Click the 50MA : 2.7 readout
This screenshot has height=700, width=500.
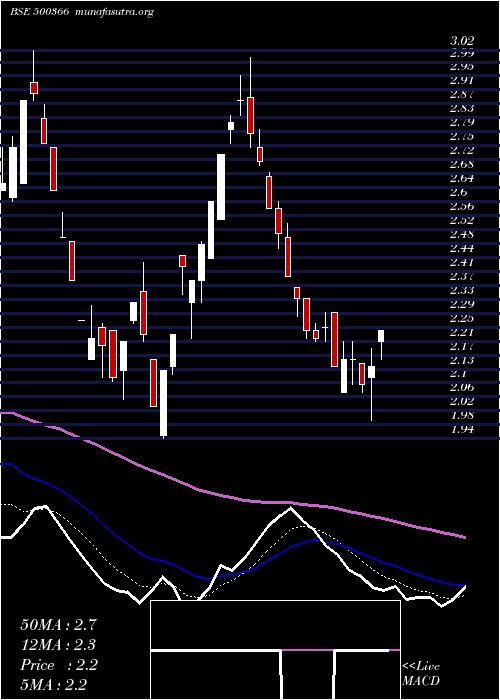point(58,625)
